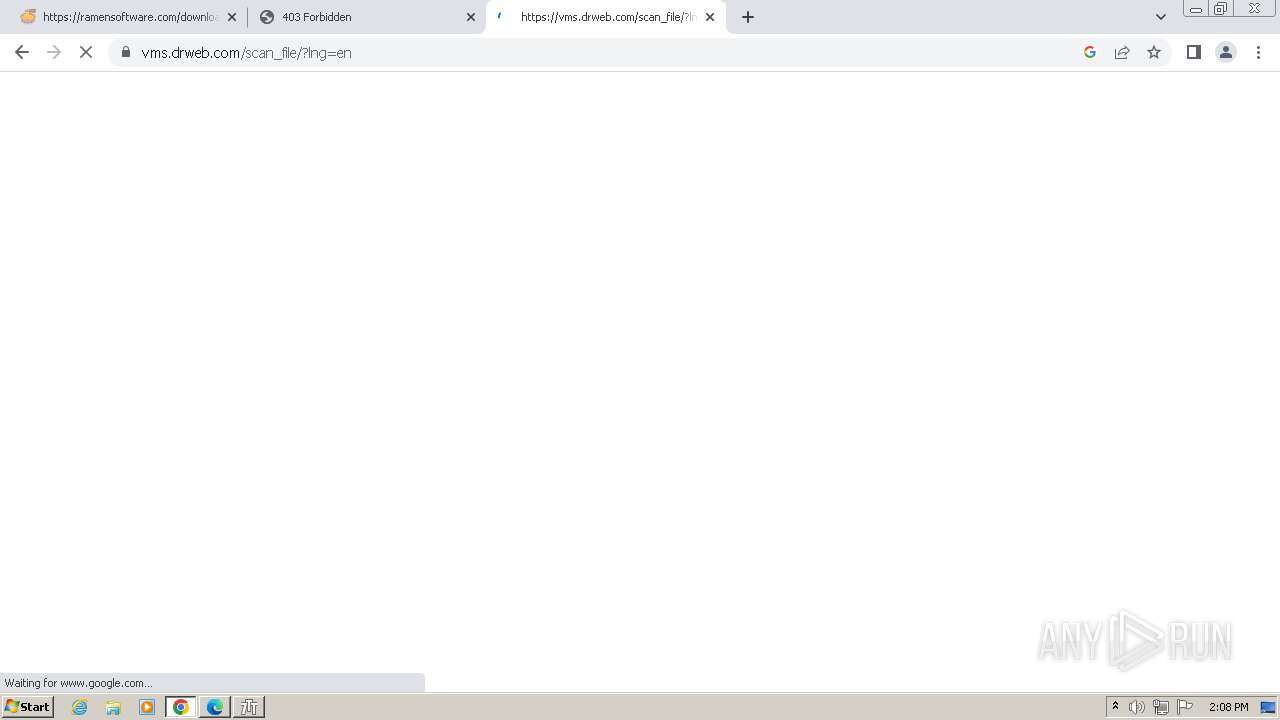This screenshot has height=720, width=1280.
Task: Stop loading the page
Action: [x=86, y=52]
